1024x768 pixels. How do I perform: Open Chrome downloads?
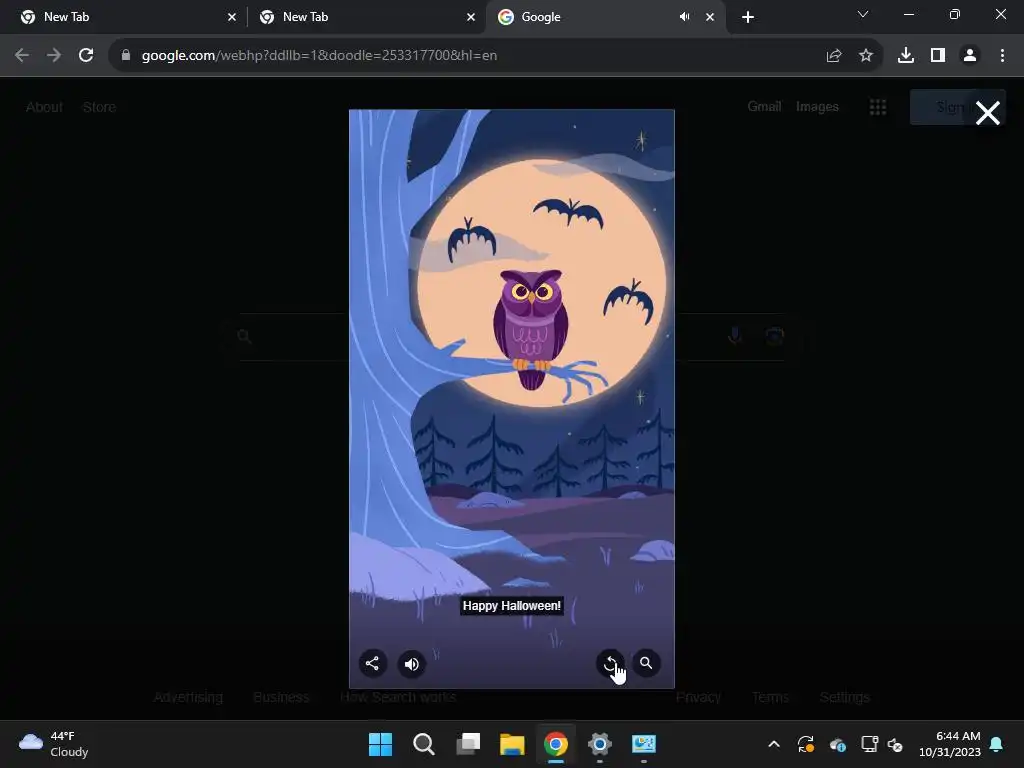(906, 56)
